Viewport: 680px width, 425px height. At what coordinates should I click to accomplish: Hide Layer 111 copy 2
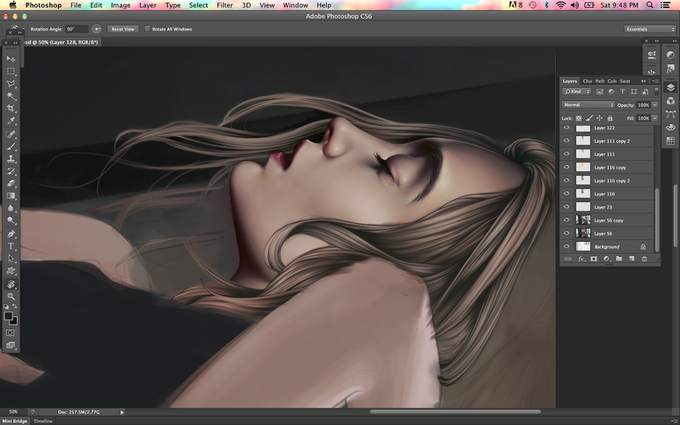tap(566, 141)
